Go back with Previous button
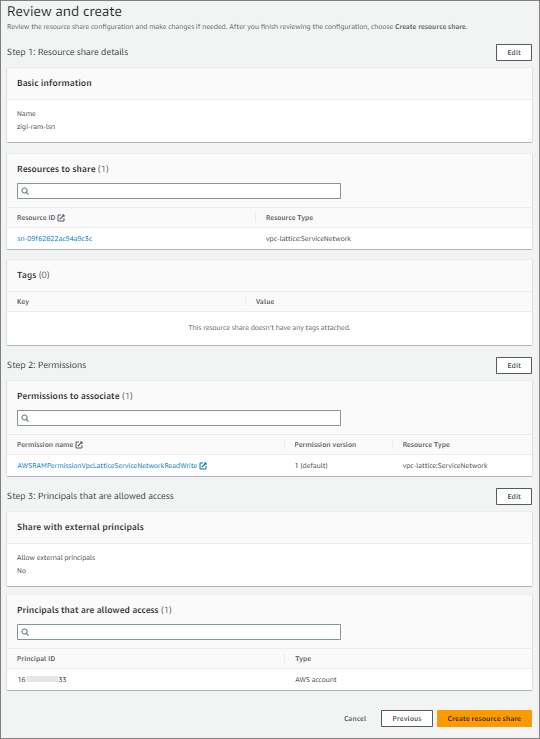540x739 pixels. [407, 719]
